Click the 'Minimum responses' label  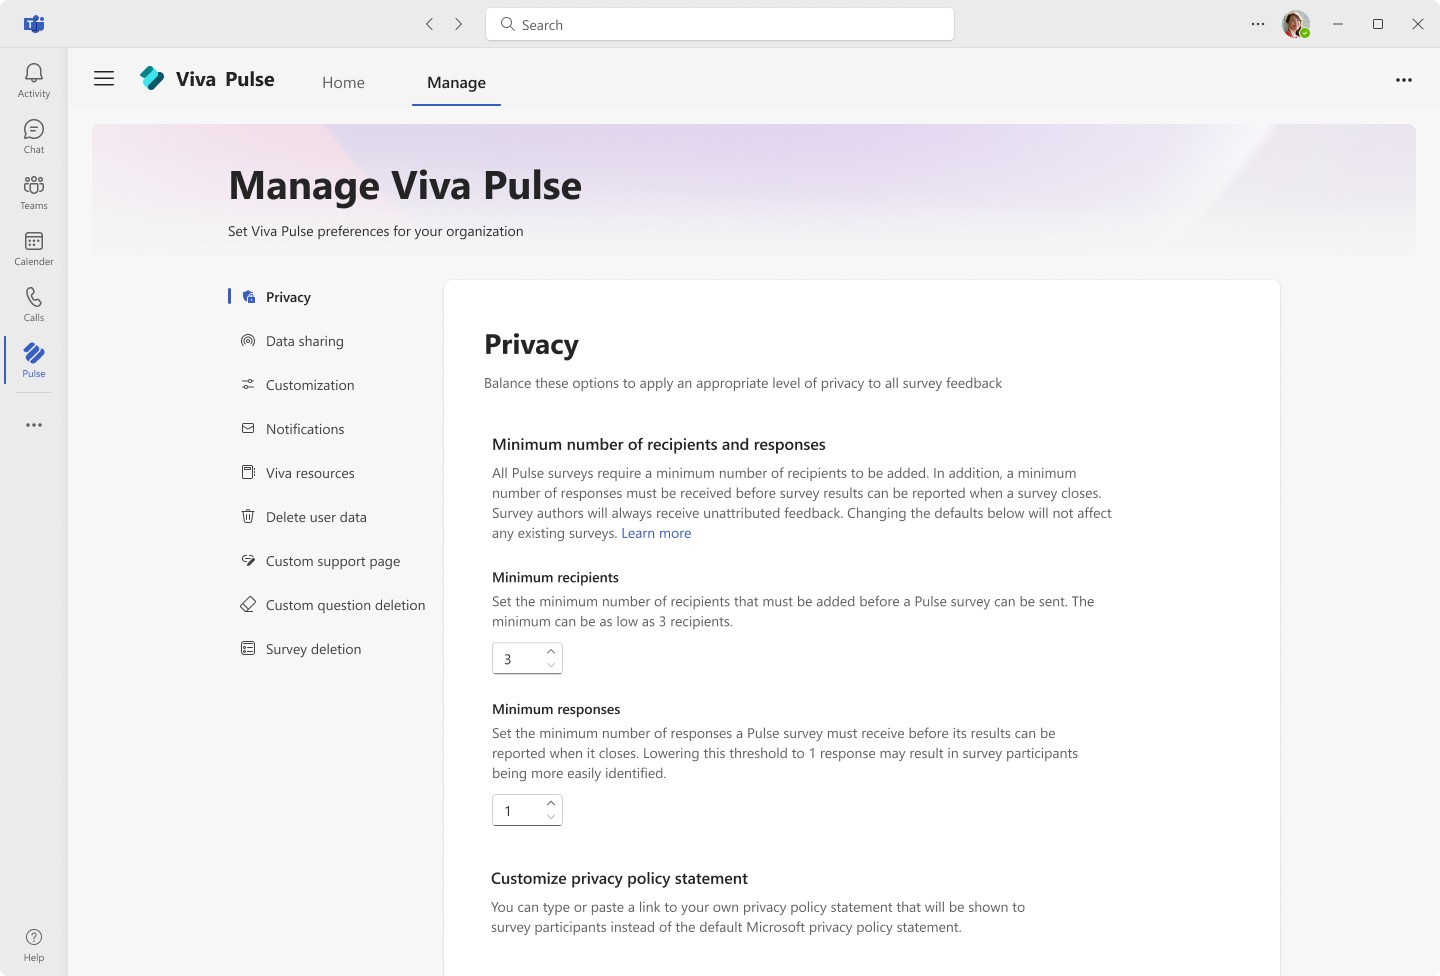pyautogui.click(x=556, y=709)
